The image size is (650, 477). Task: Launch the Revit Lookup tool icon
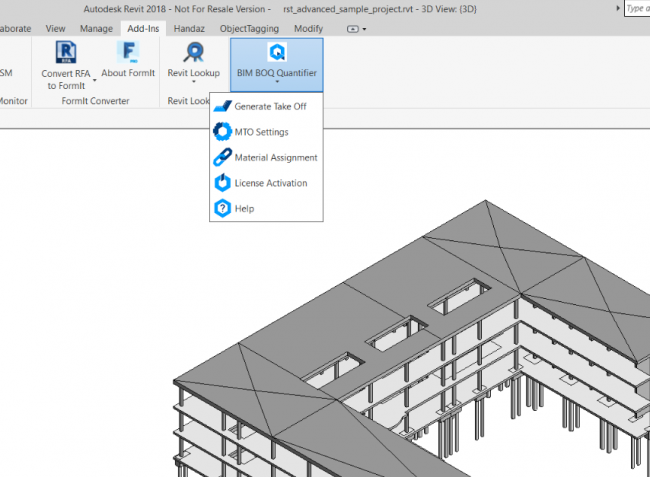click(x=193, y=54)
